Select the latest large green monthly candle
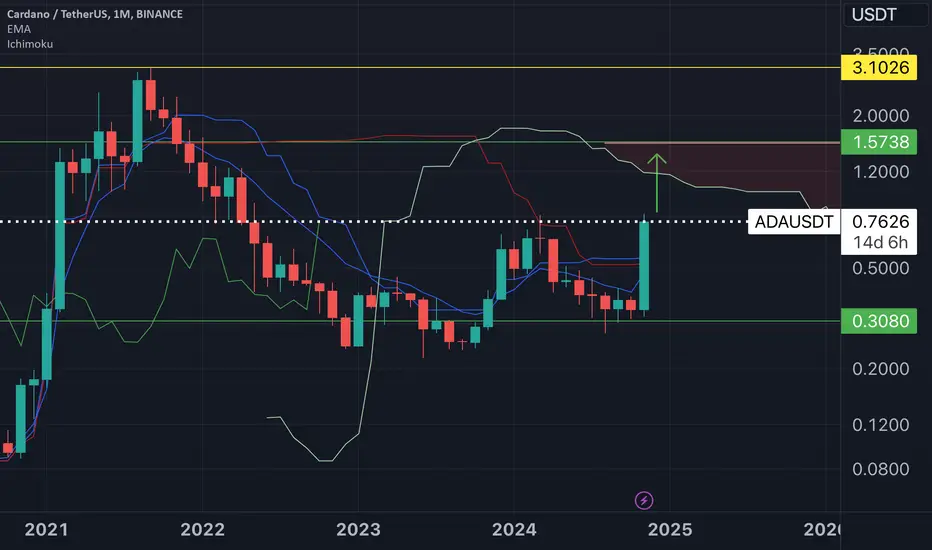This screenshot has height=550, width=932. coord(644,265)
